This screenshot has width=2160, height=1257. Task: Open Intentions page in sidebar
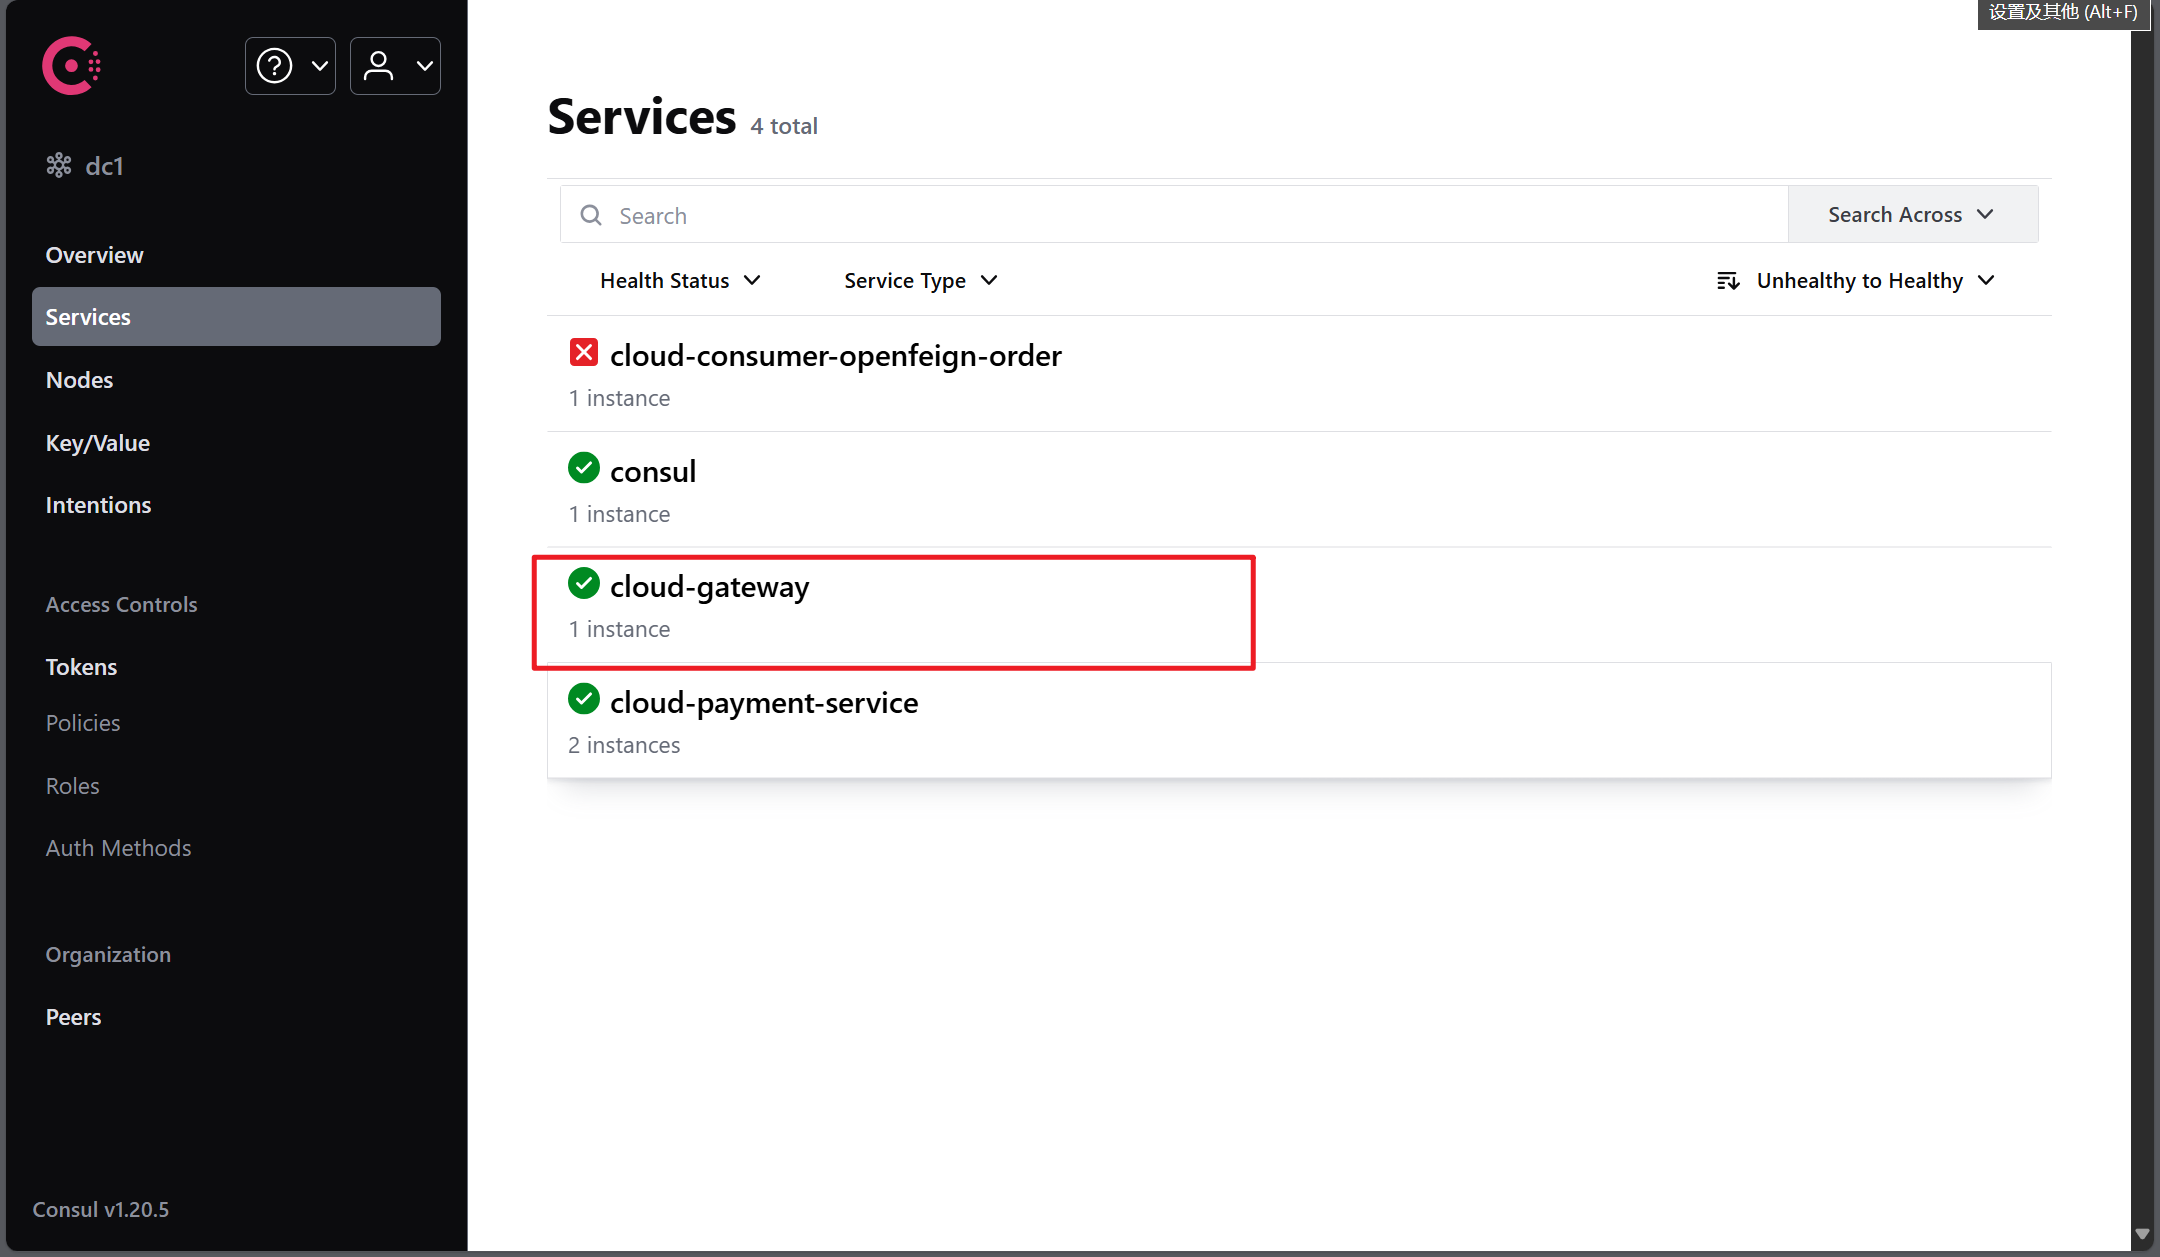click(x=98, y=505)
